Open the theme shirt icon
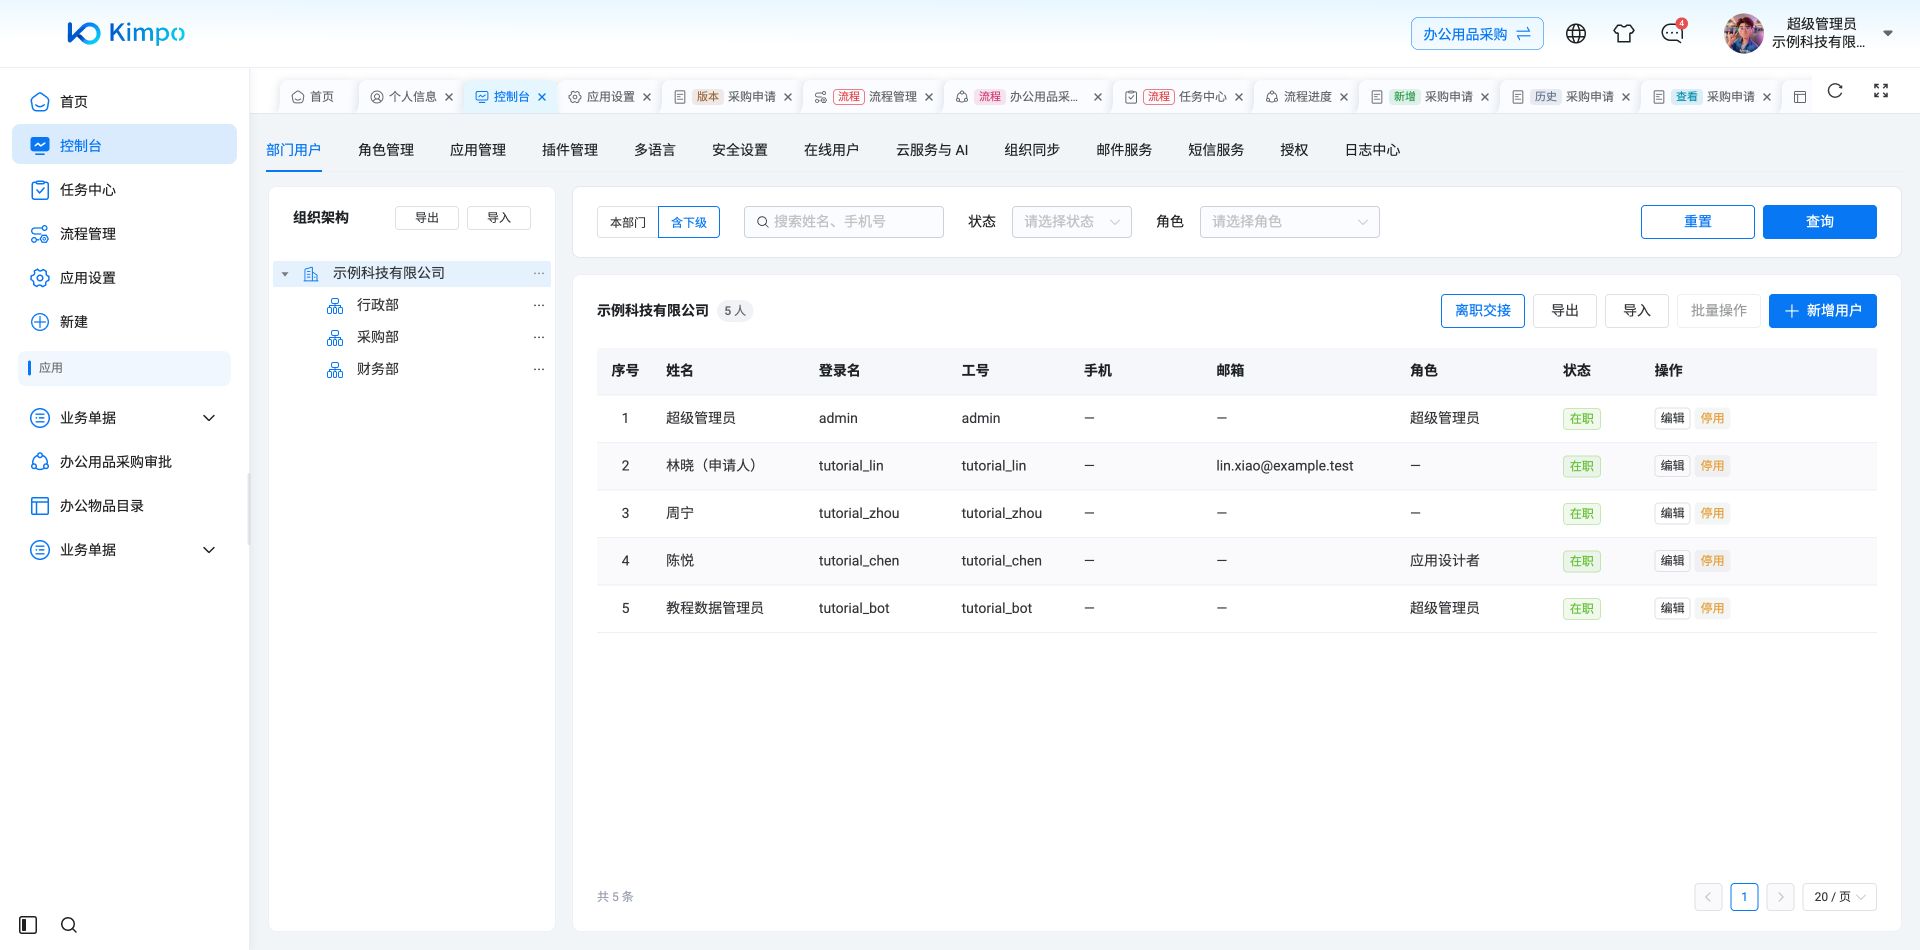This screenshot has height=950, width=1920. [1624, 33]
